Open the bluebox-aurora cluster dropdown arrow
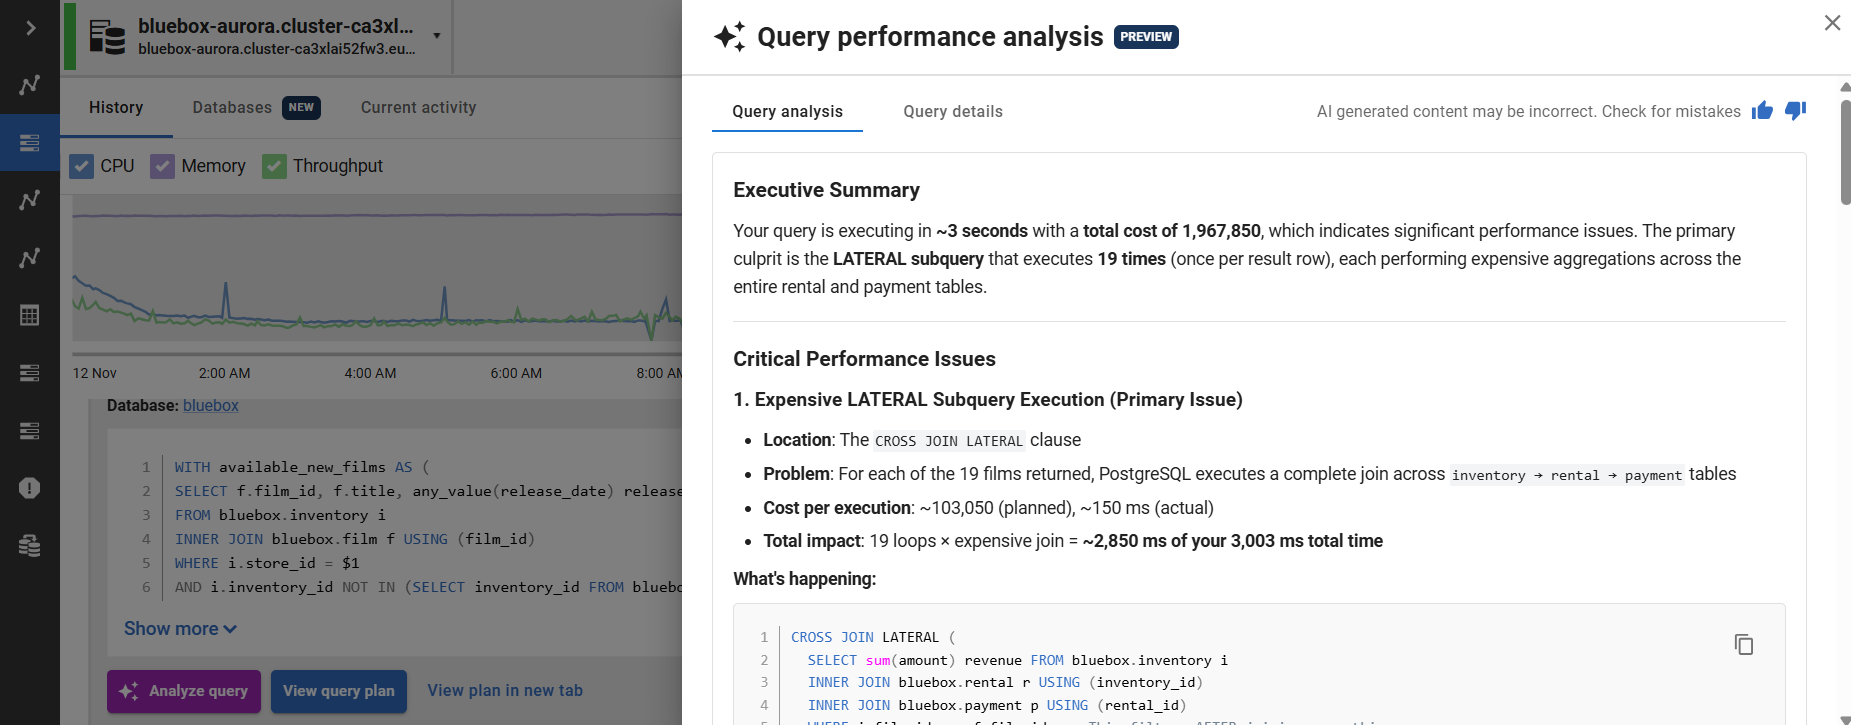The width and height of the screenshot is (1851, 725). 437,36
